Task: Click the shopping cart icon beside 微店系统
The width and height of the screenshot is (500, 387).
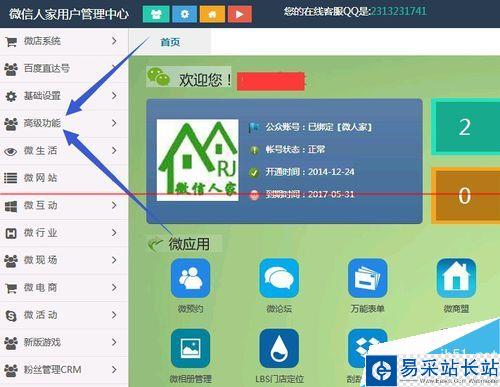Action: [x=11, y=42]
